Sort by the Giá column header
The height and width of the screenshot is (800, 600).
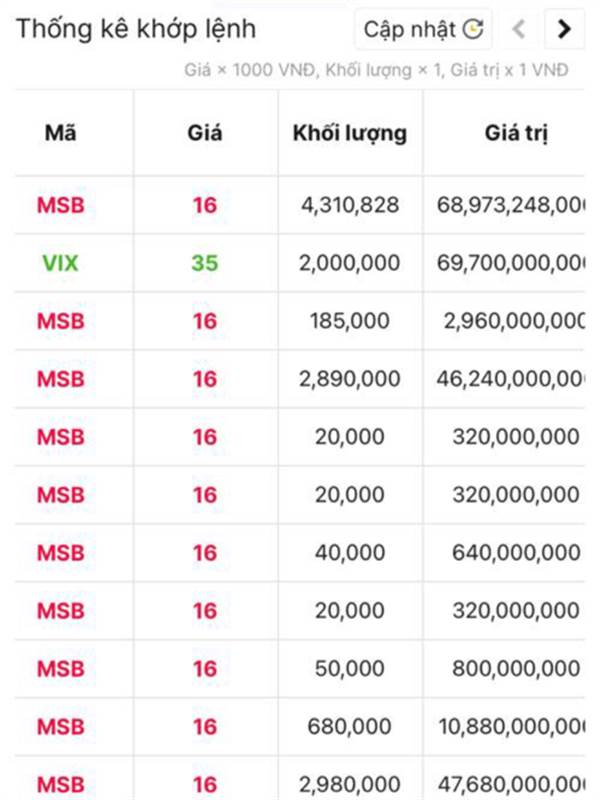[205, 133]
